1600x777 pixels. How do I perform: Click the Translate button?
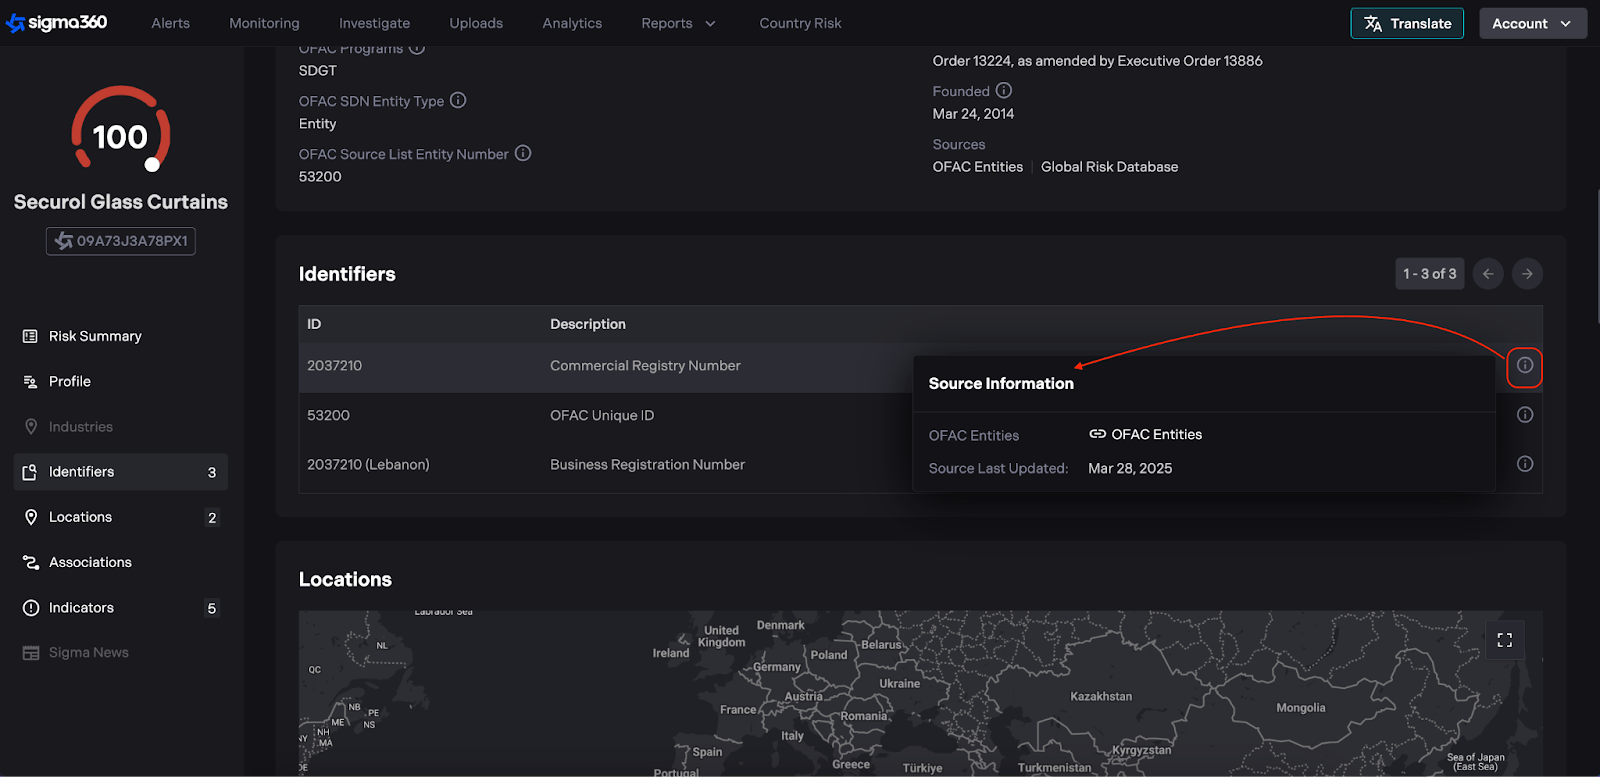(1406, 23)
